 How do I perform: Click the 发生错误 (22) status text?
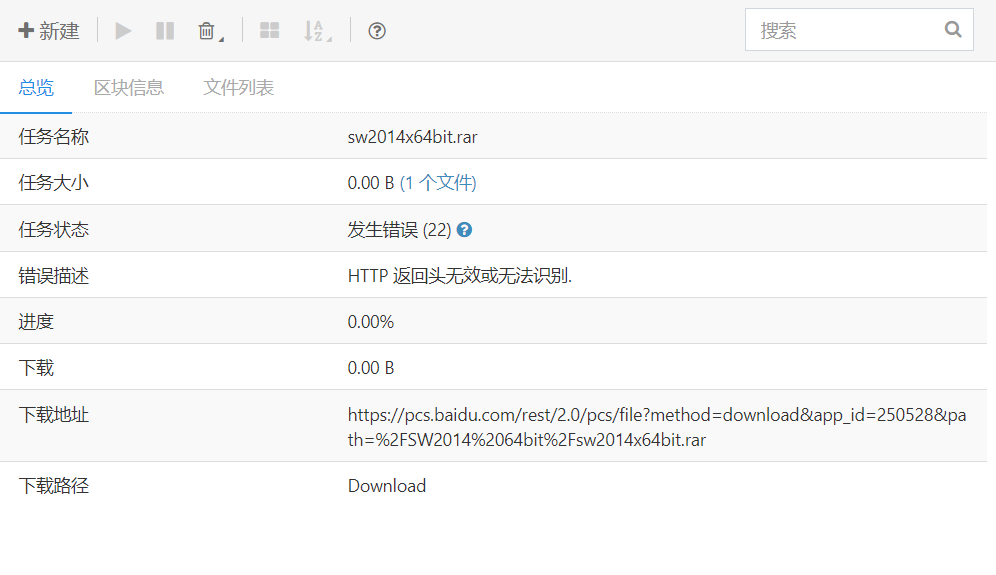tap(399, 229)
